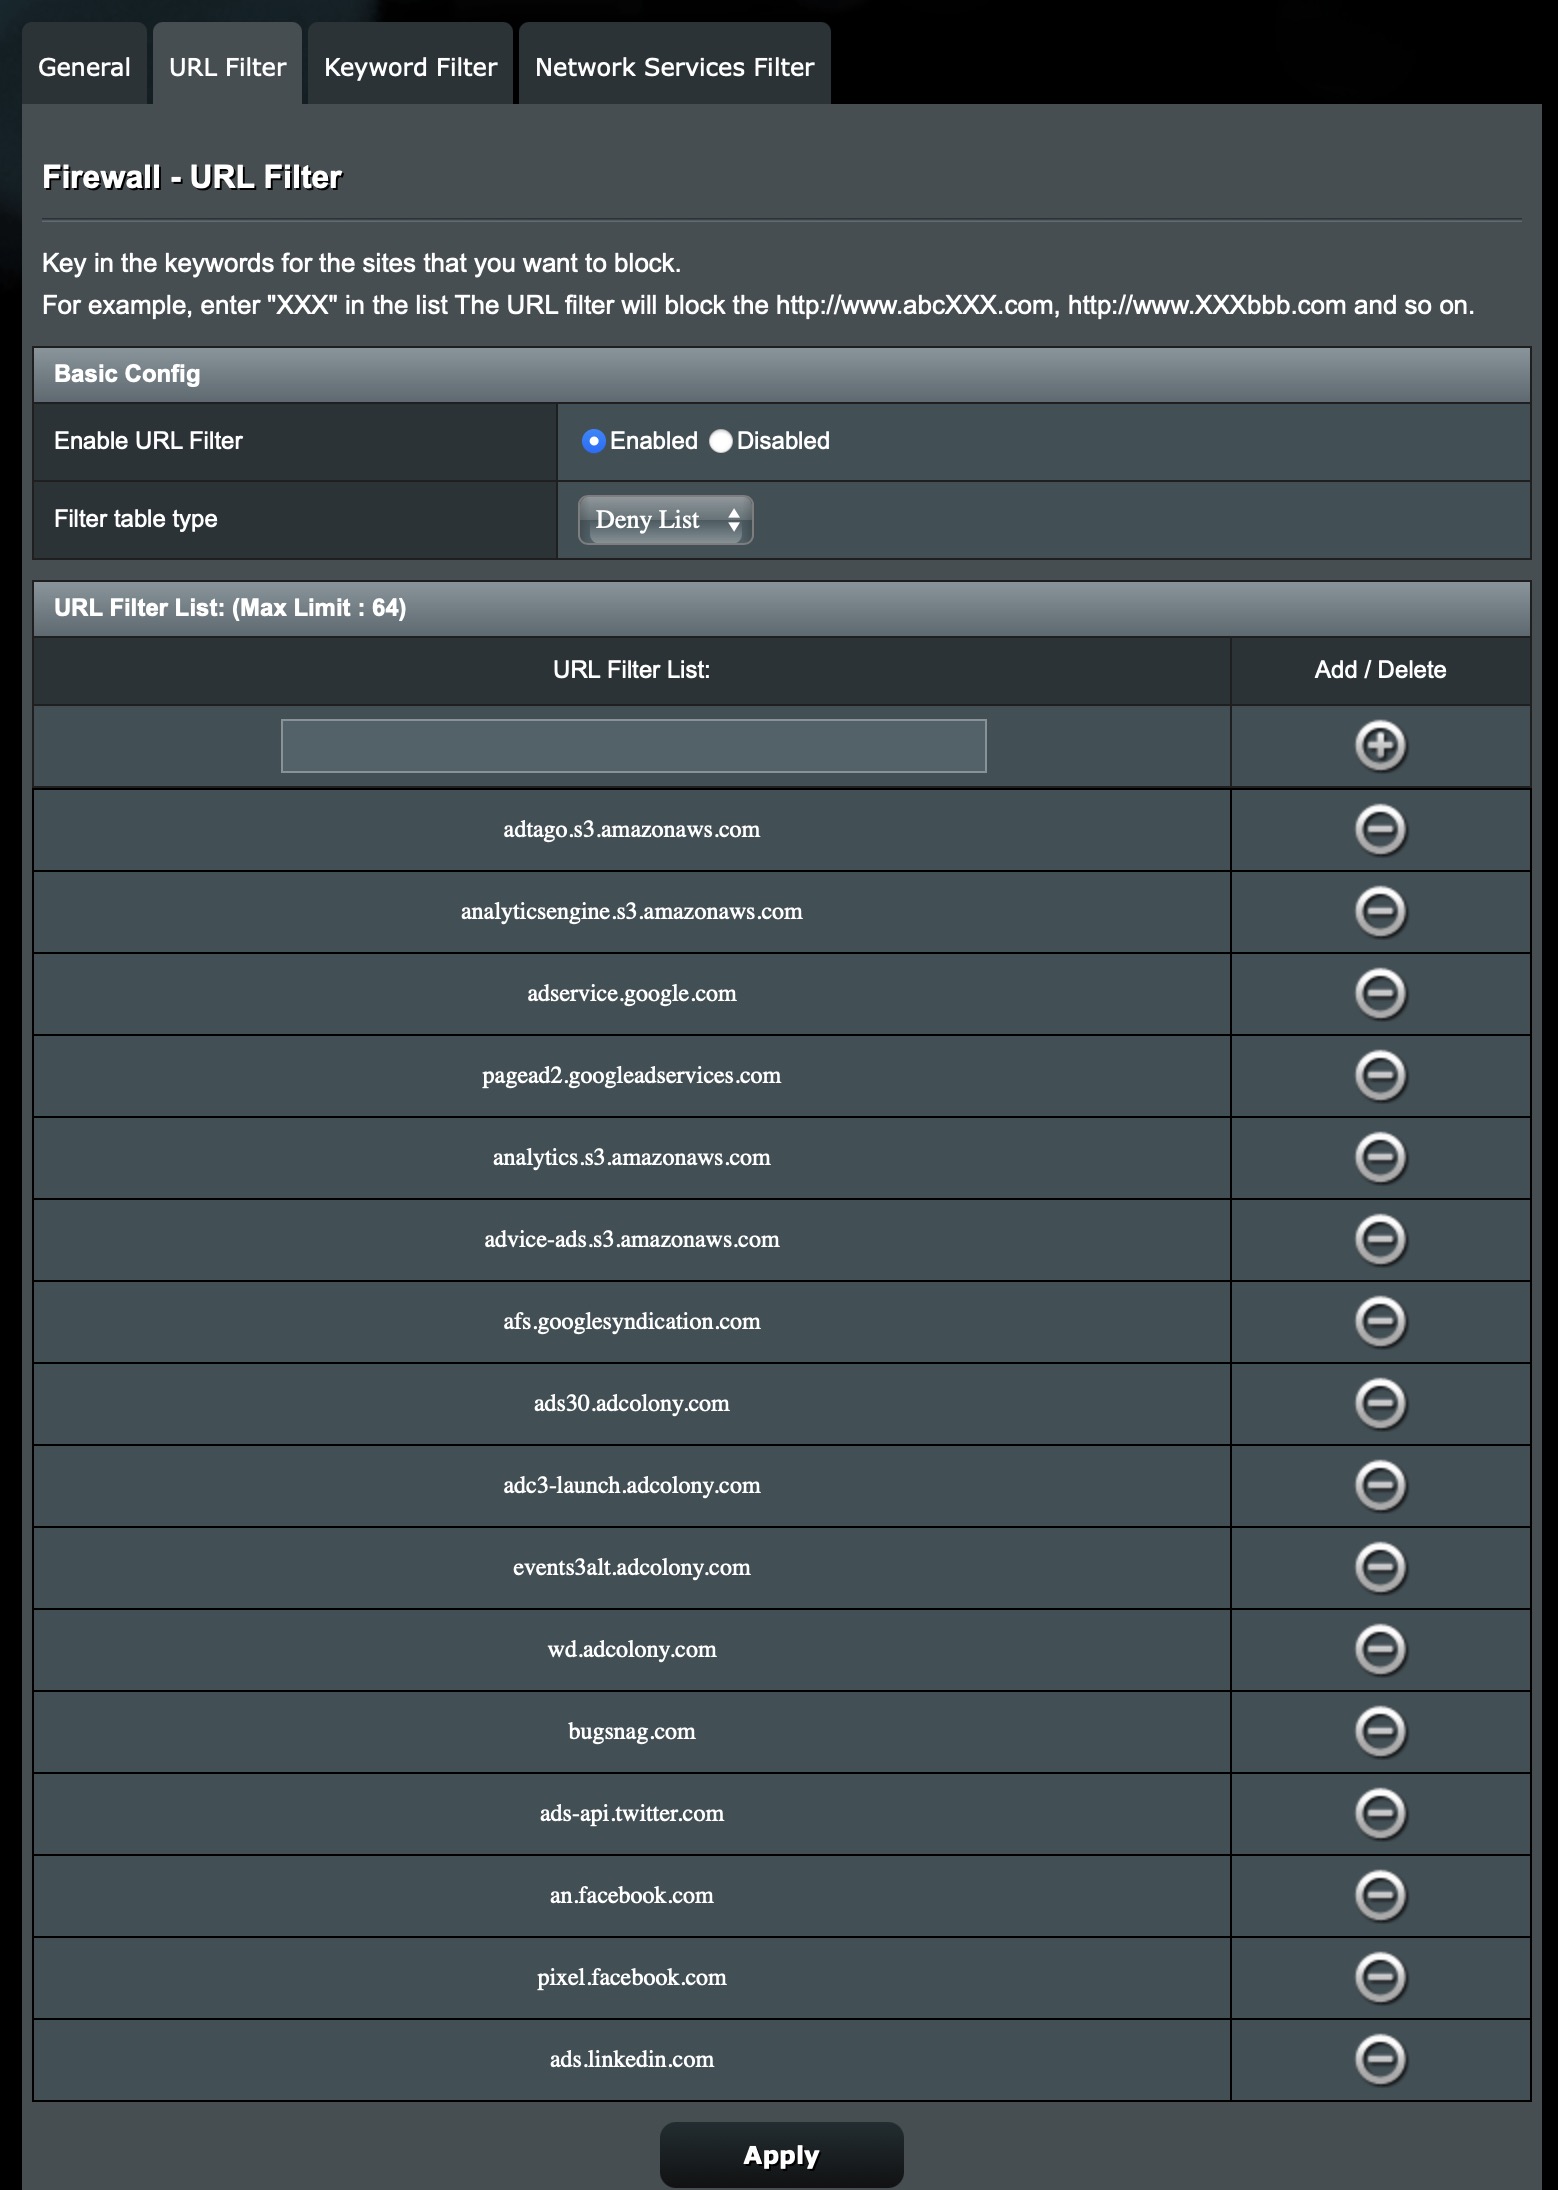1558x2190 pixels.
Task: Click the ads30.adcolony.com text
Action: click(631, 1404)
